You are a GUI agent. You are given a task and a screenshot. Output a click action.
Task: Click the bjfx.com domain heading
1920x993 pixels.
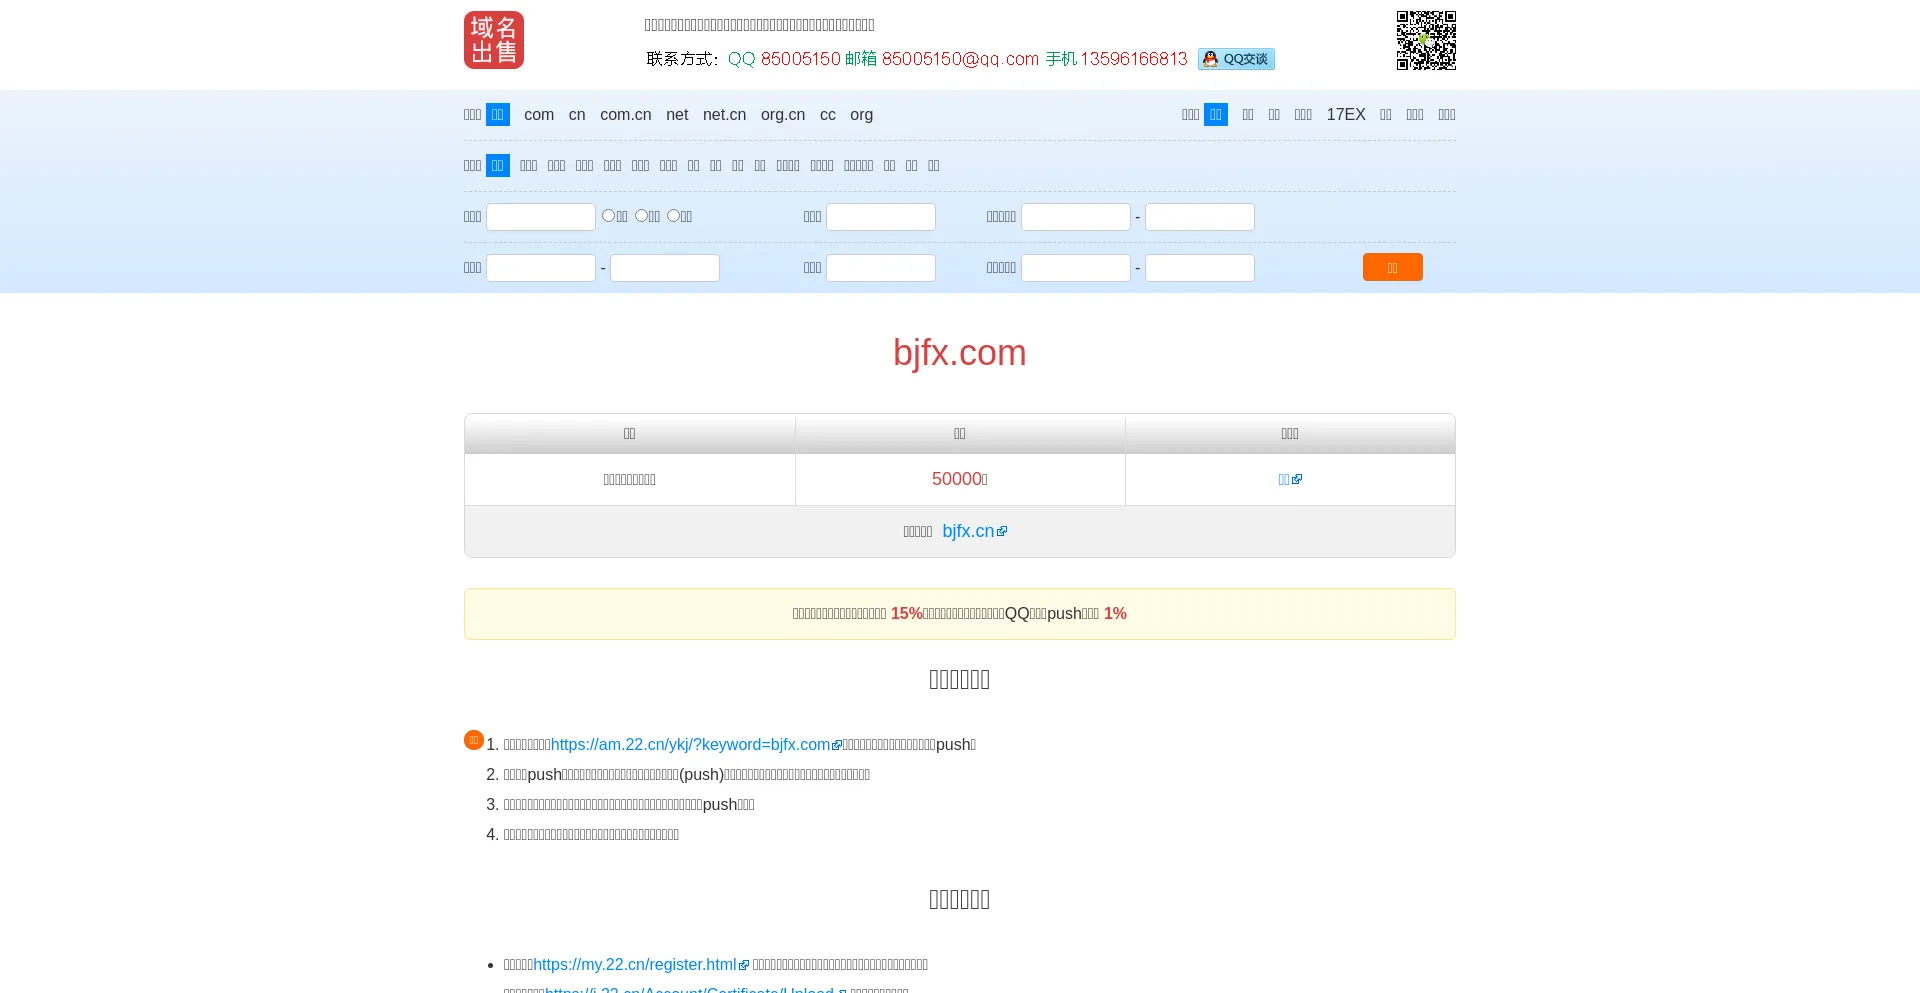(960, 353)
